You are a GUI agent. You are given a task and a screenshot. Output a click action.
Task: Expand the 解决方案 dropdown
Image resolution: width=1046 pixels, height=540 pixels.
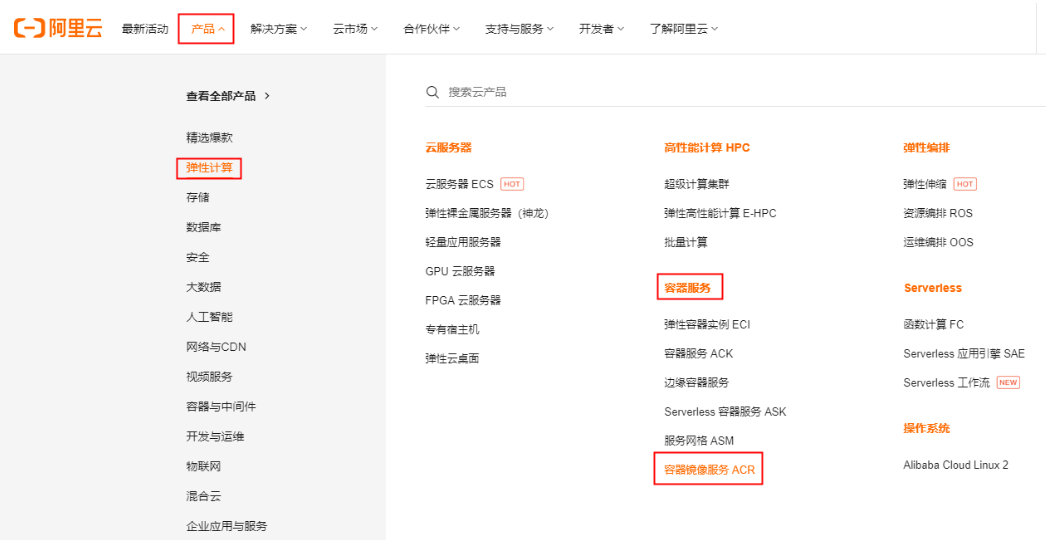pos(279,29)
